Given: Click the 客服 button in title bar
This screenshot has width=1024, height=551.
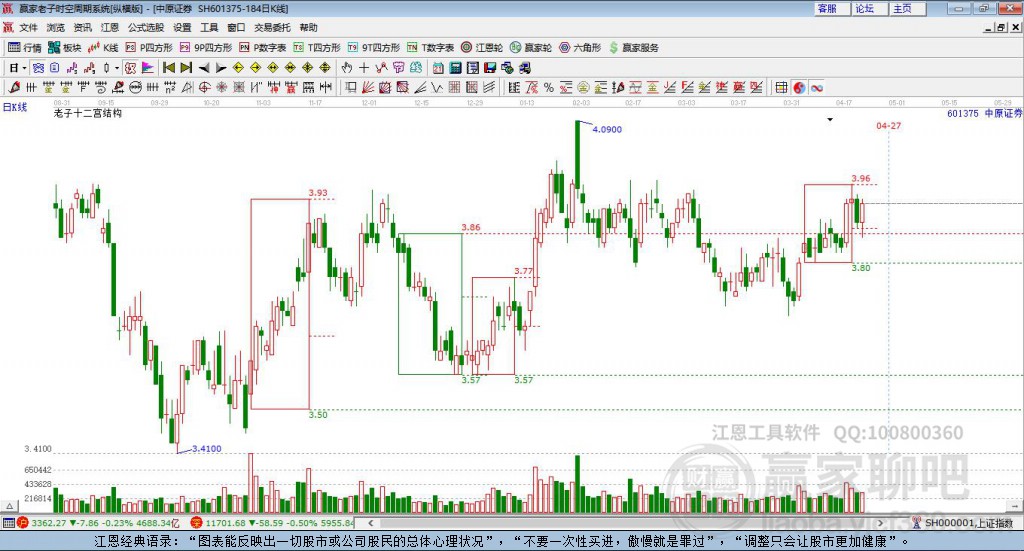Looking at the screenshot, I should pos(832,8).
